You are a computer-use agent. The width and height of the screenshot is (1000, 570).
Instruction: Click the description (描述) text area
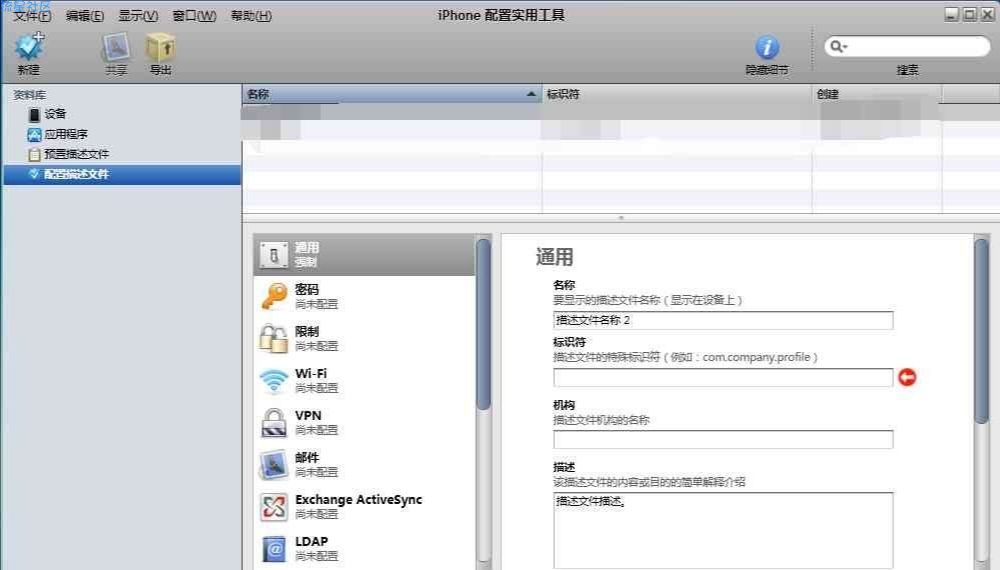[x=723, y=530]
